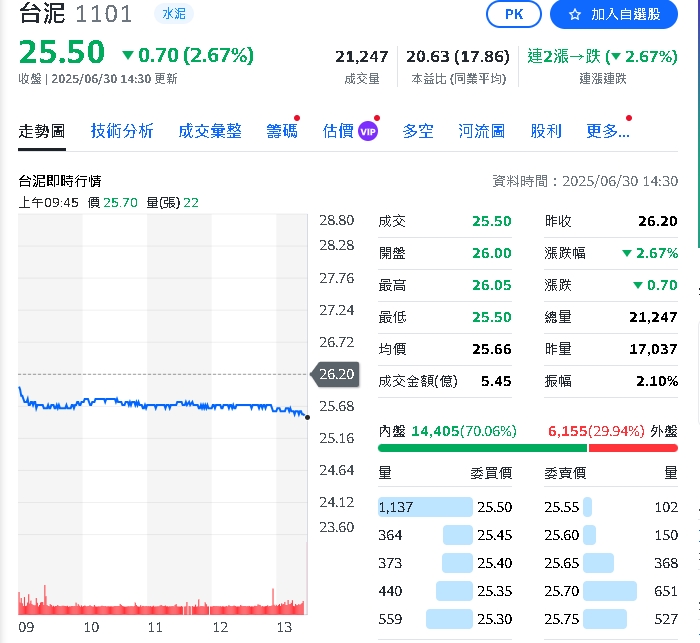Click the 昨量 value 17,037
700x643 pixels.
pos(654,349)
